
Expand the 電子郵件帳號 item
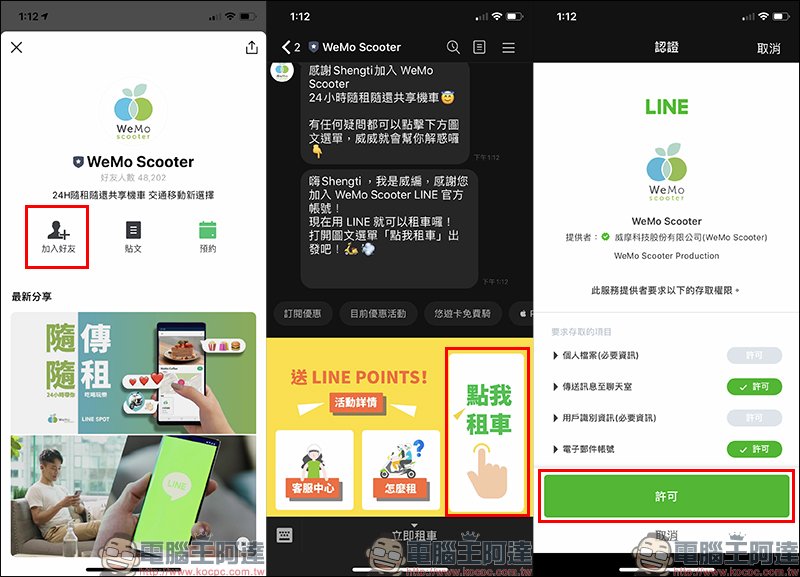[x=583, y=449]
